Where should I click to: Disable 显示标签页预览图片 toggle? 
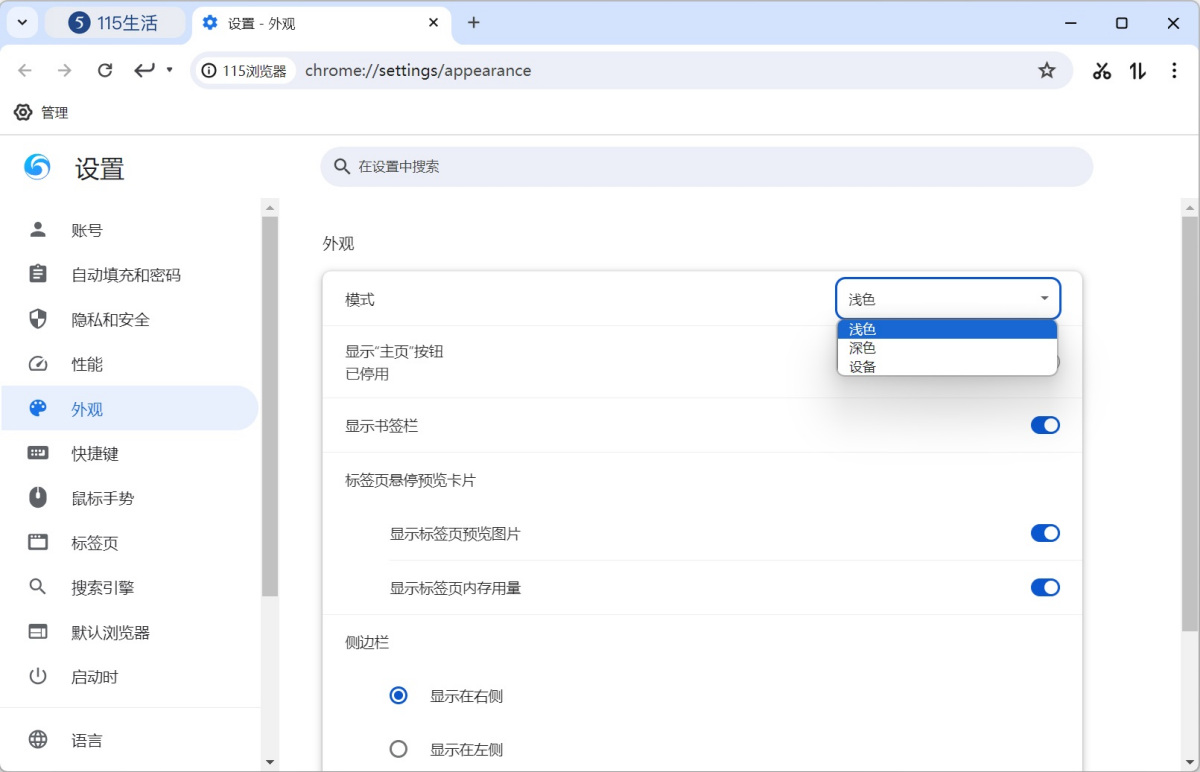pos(1045,534)
